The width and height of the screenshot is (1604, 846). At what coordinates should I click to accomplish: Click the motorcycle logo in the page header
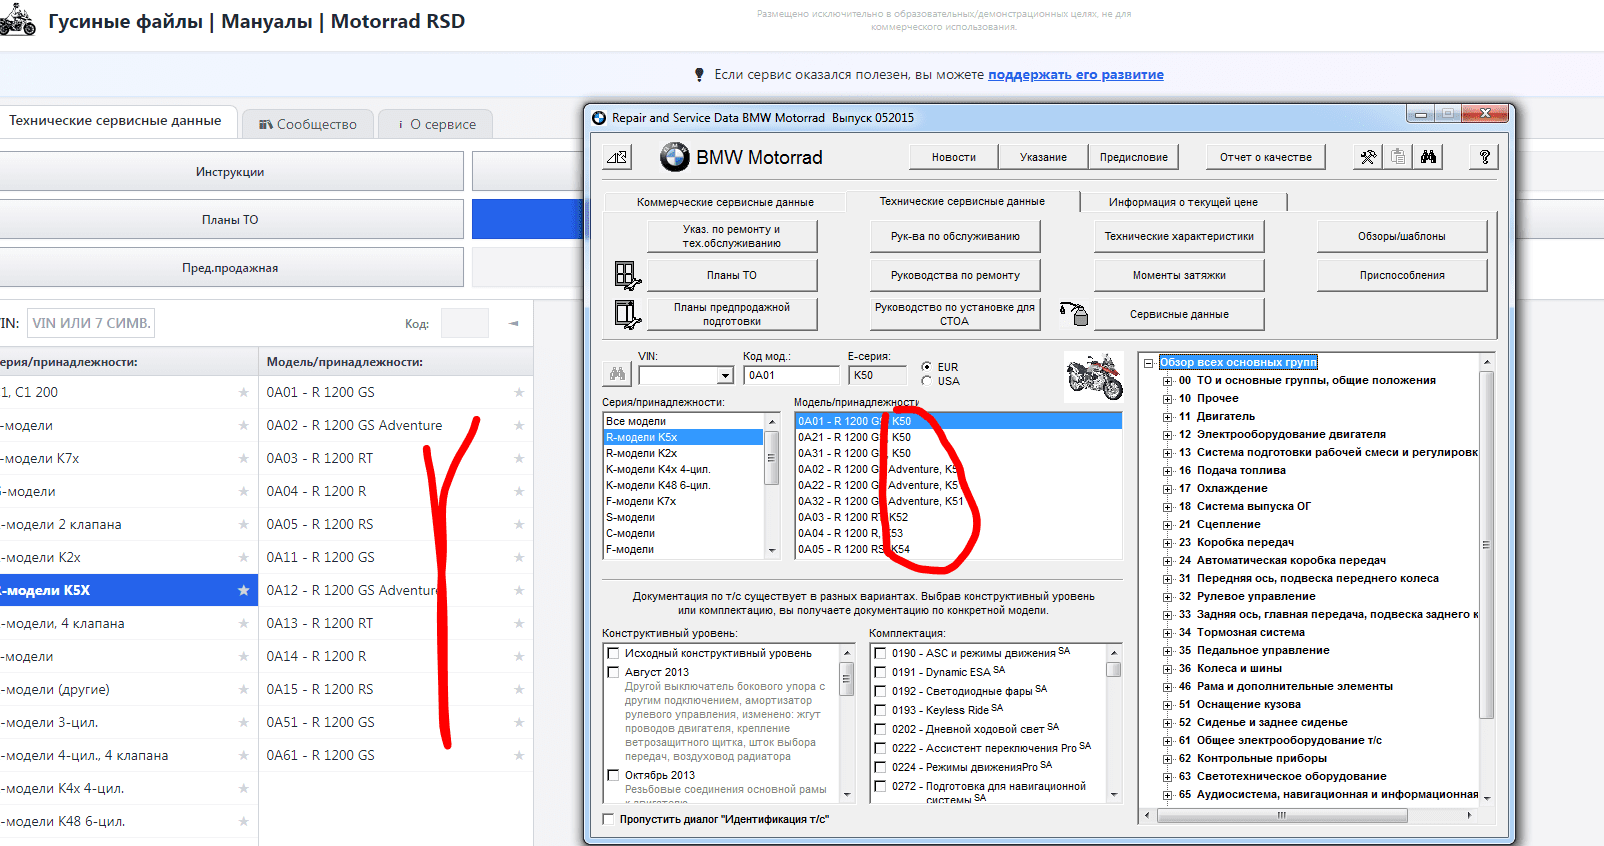click(18, 21)
